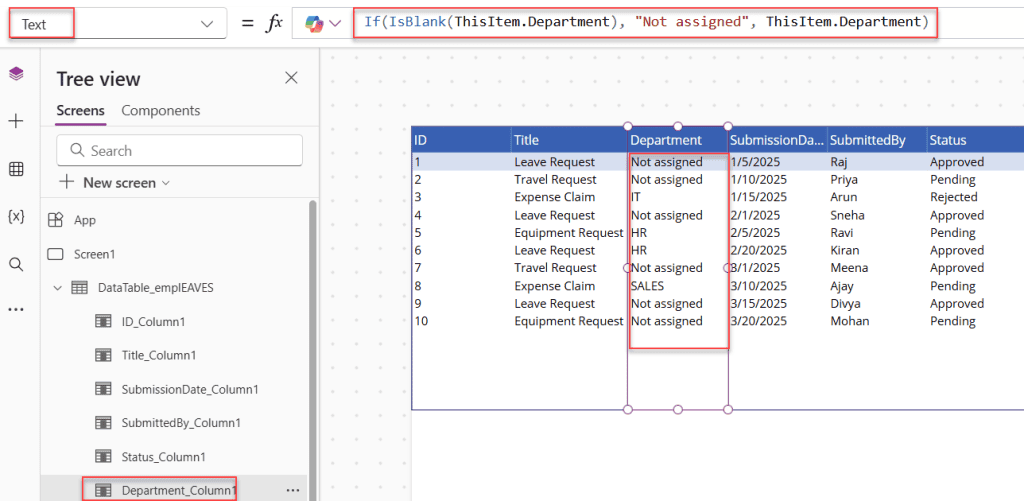Click the Title column header
Viewport: 1024px width, 501px height.
point(569,140)
